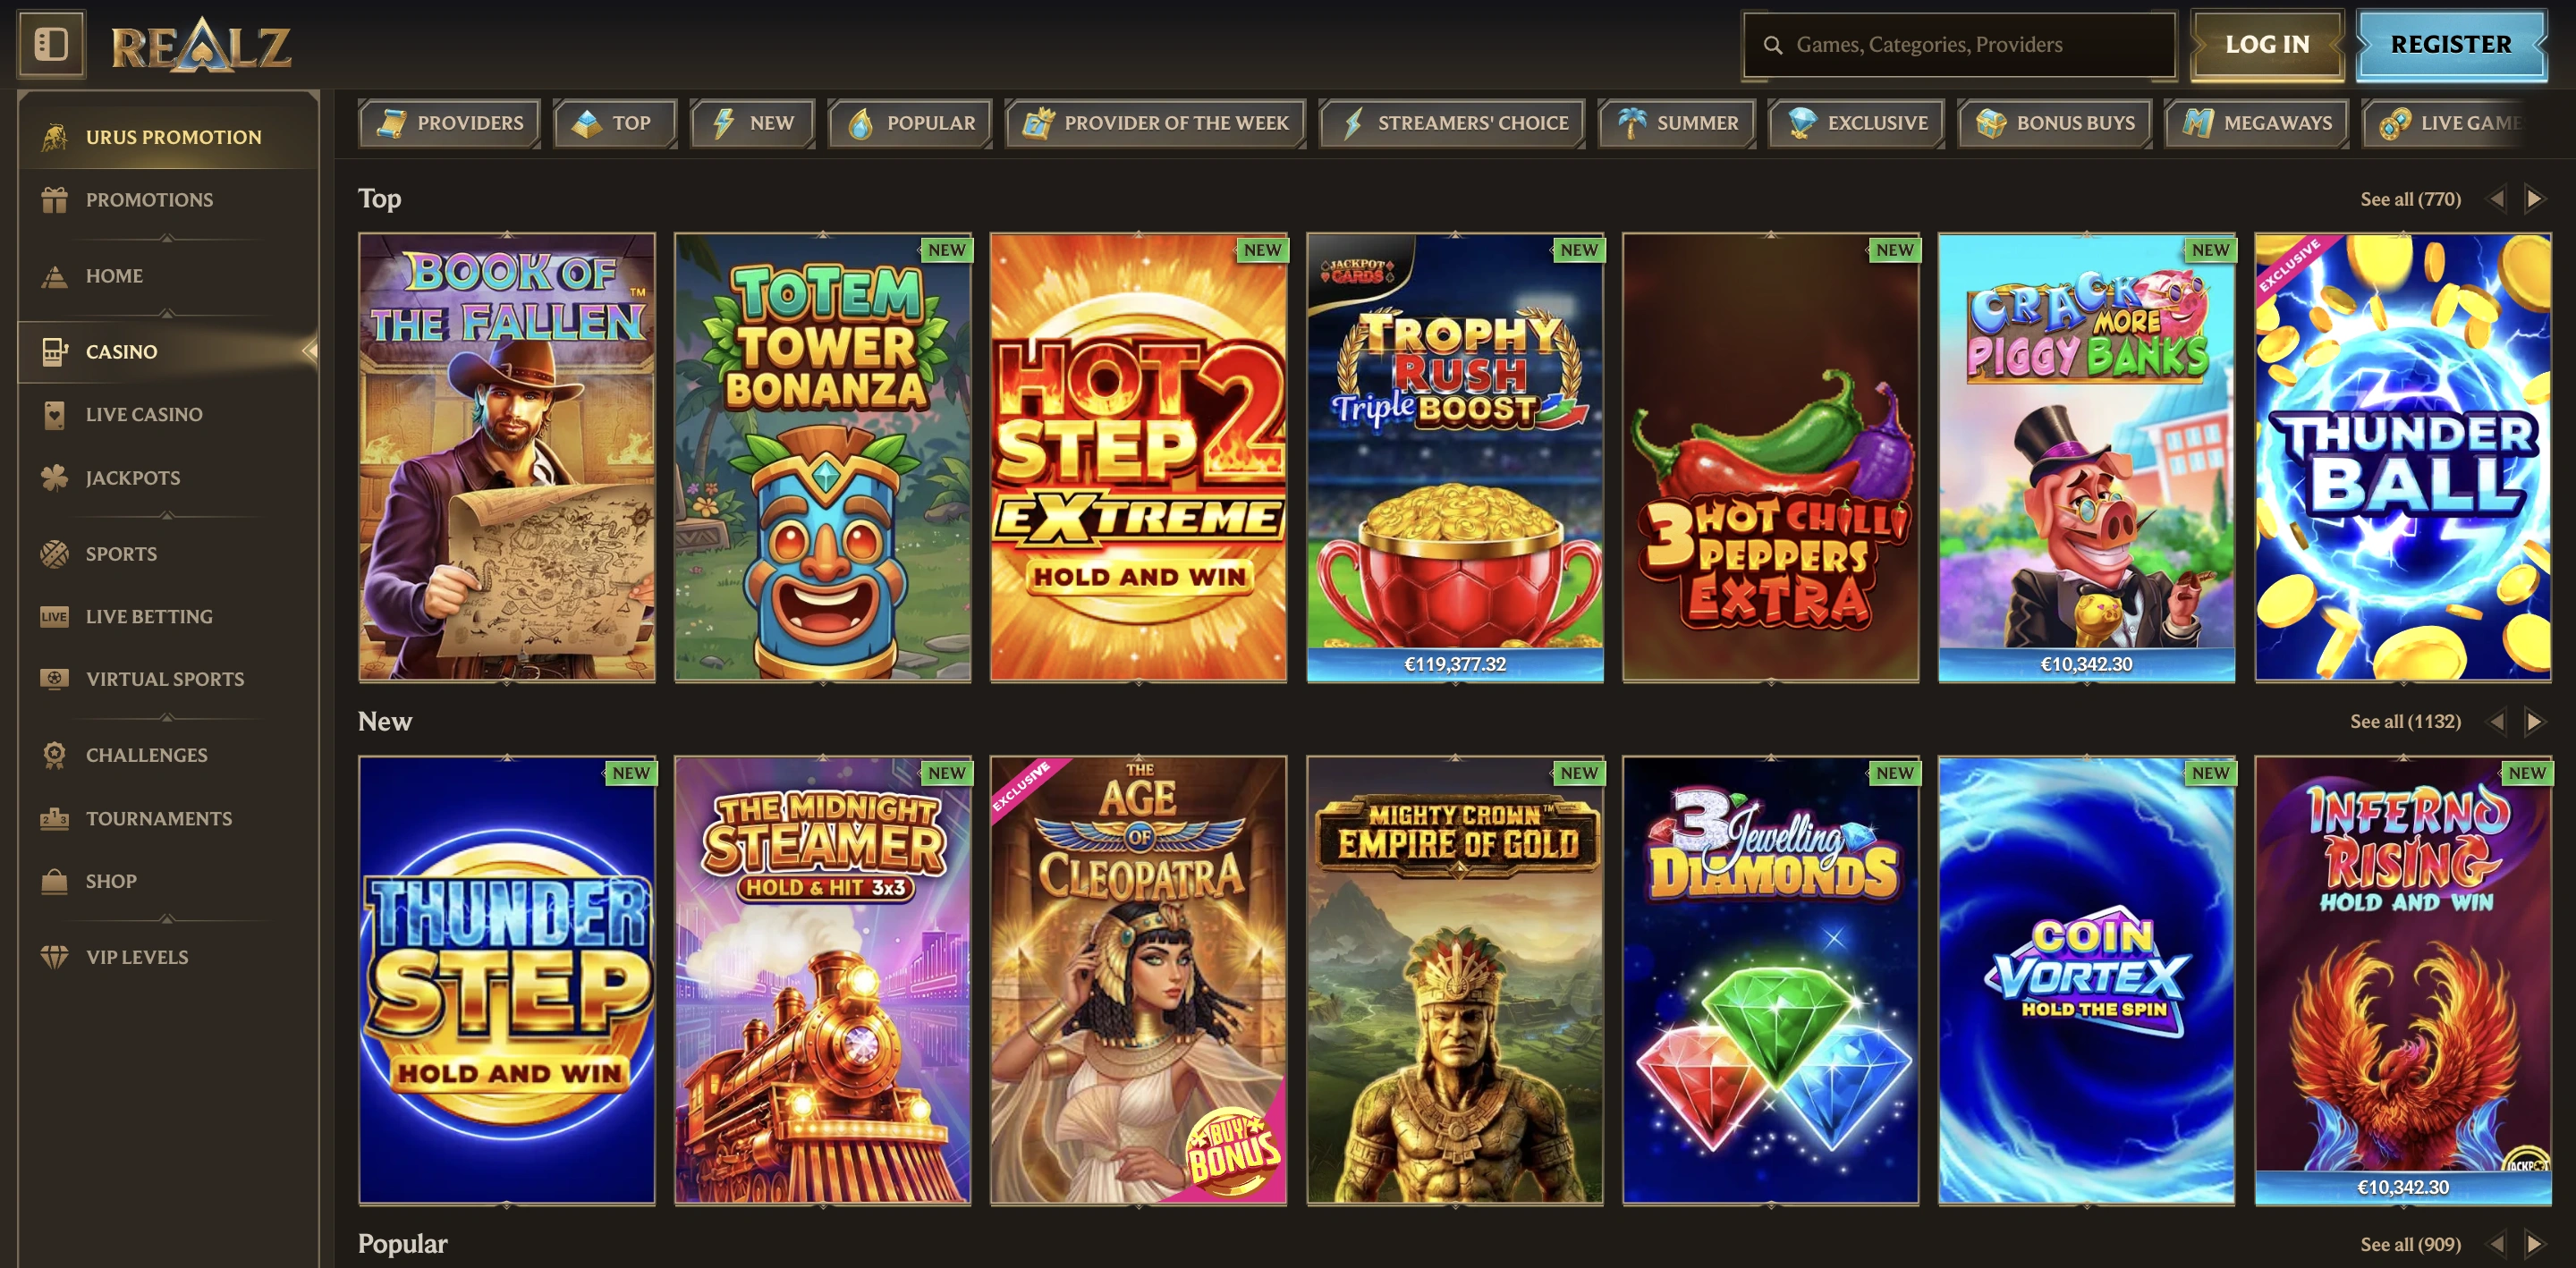Screen dimensions: 2576x1268
Task: Click the REGISTER button
Action: [2451, 45]
